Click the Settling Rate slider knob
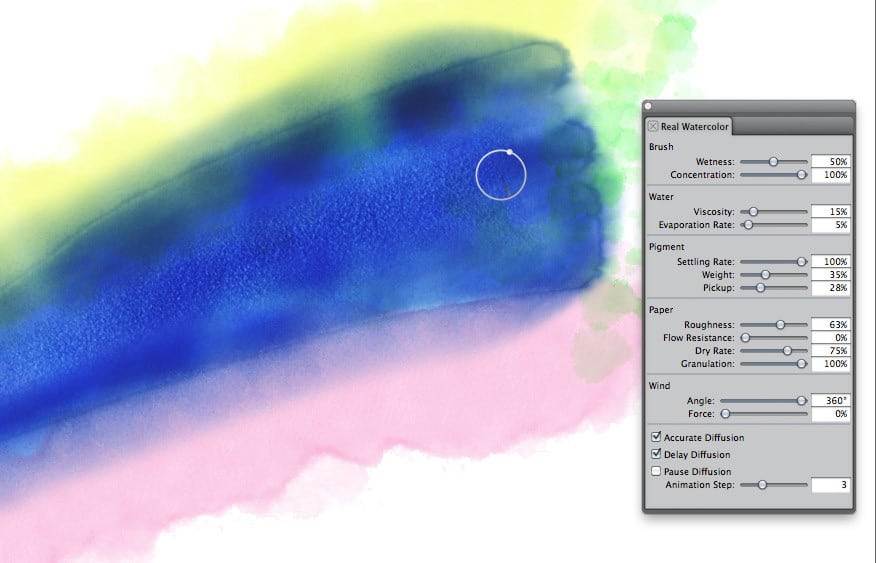This screenshot has width=876, height=563. click(801, 261)
